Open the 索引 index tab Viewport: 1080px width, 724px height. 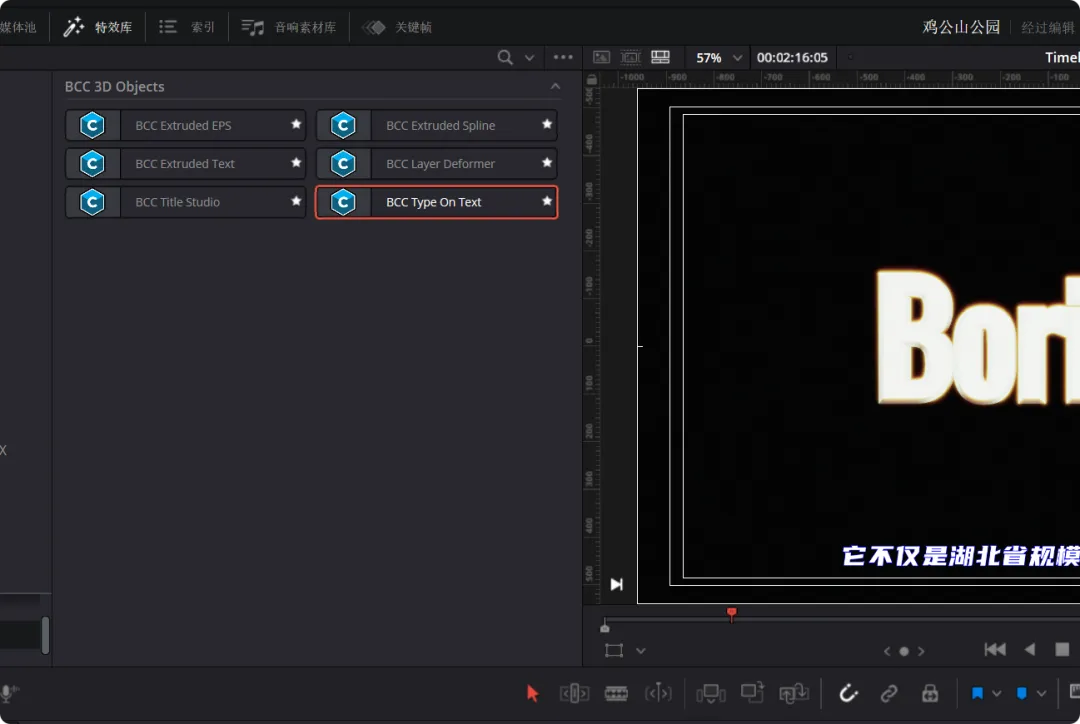click(x=187, y=28)
